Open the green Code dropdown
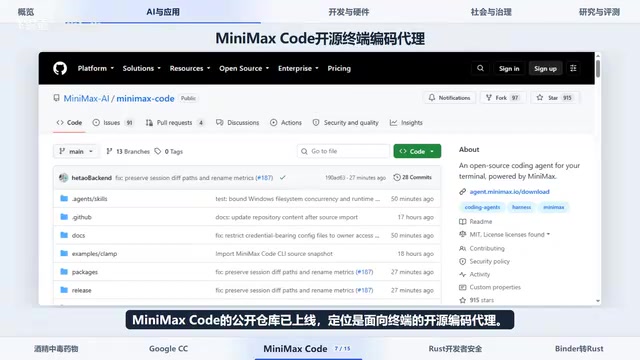Image resolution: width=640 pixels, height=360 pixels. [417, 151]
